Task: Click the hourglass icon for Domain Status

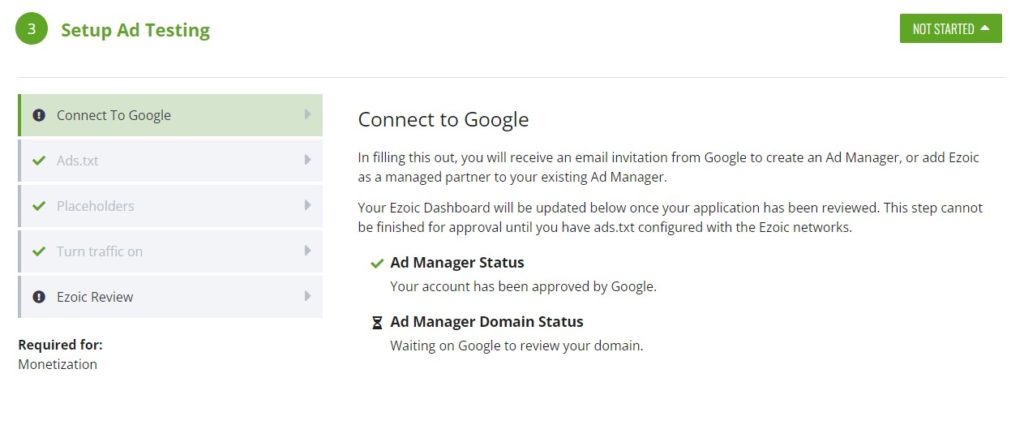Action: pos(377,323)
